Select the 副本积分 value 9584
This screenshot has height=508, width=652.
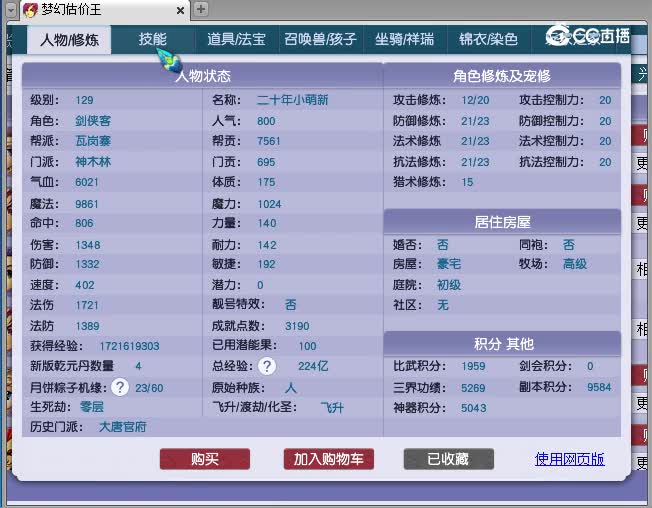click(599, 387)
